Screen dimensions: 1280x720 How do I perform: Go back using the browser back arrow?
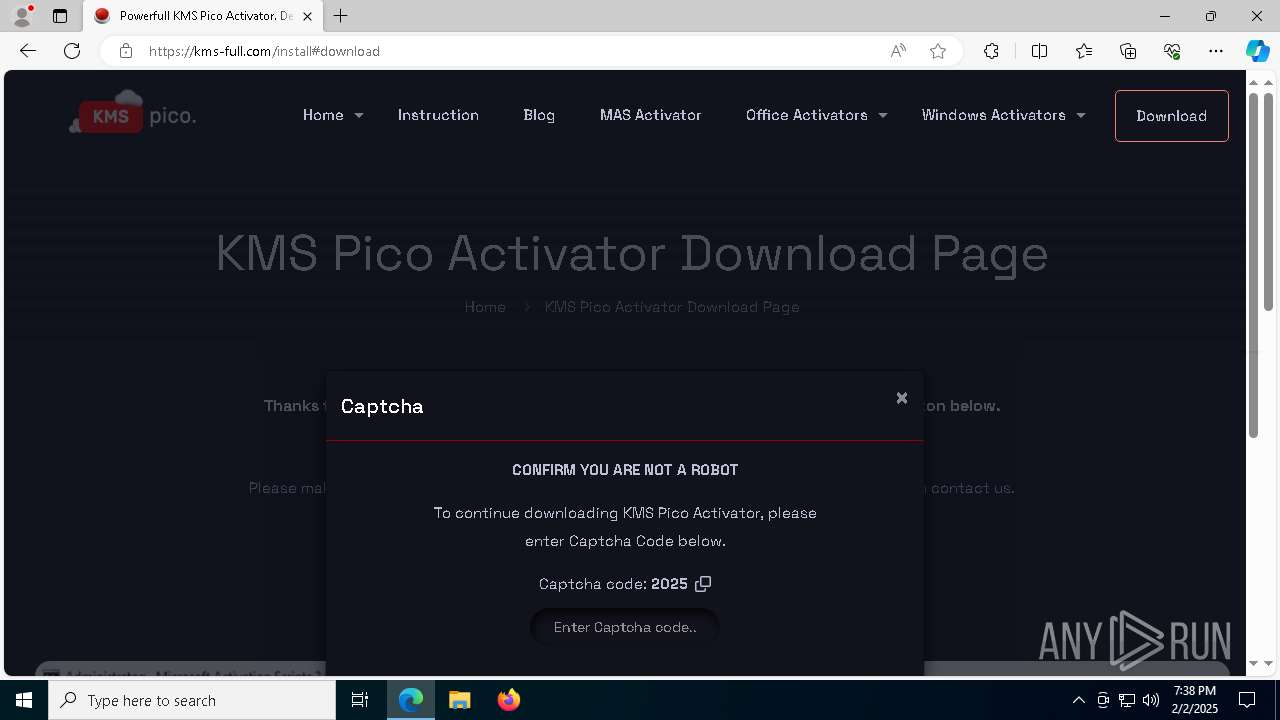click(28, 51)
